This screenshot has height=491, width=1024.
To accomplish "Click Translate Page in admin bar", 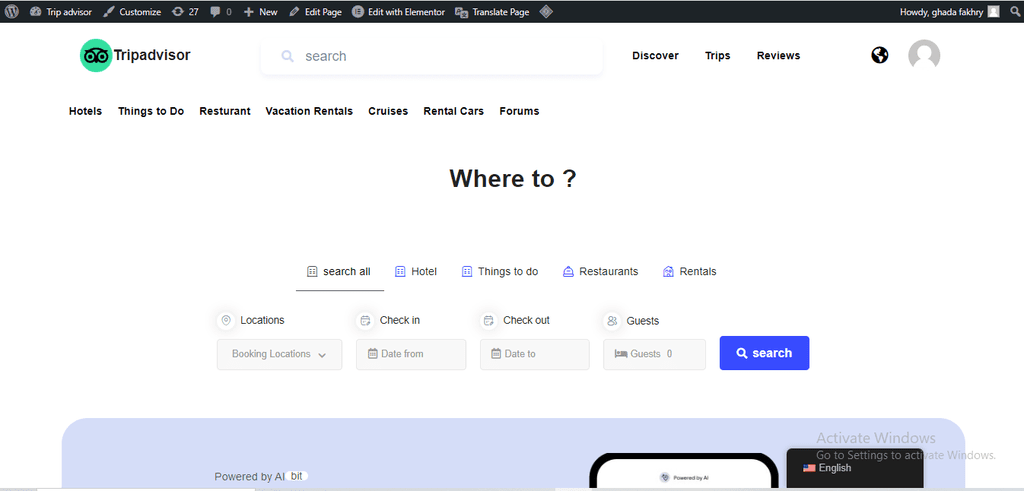I will pos(492,12).
